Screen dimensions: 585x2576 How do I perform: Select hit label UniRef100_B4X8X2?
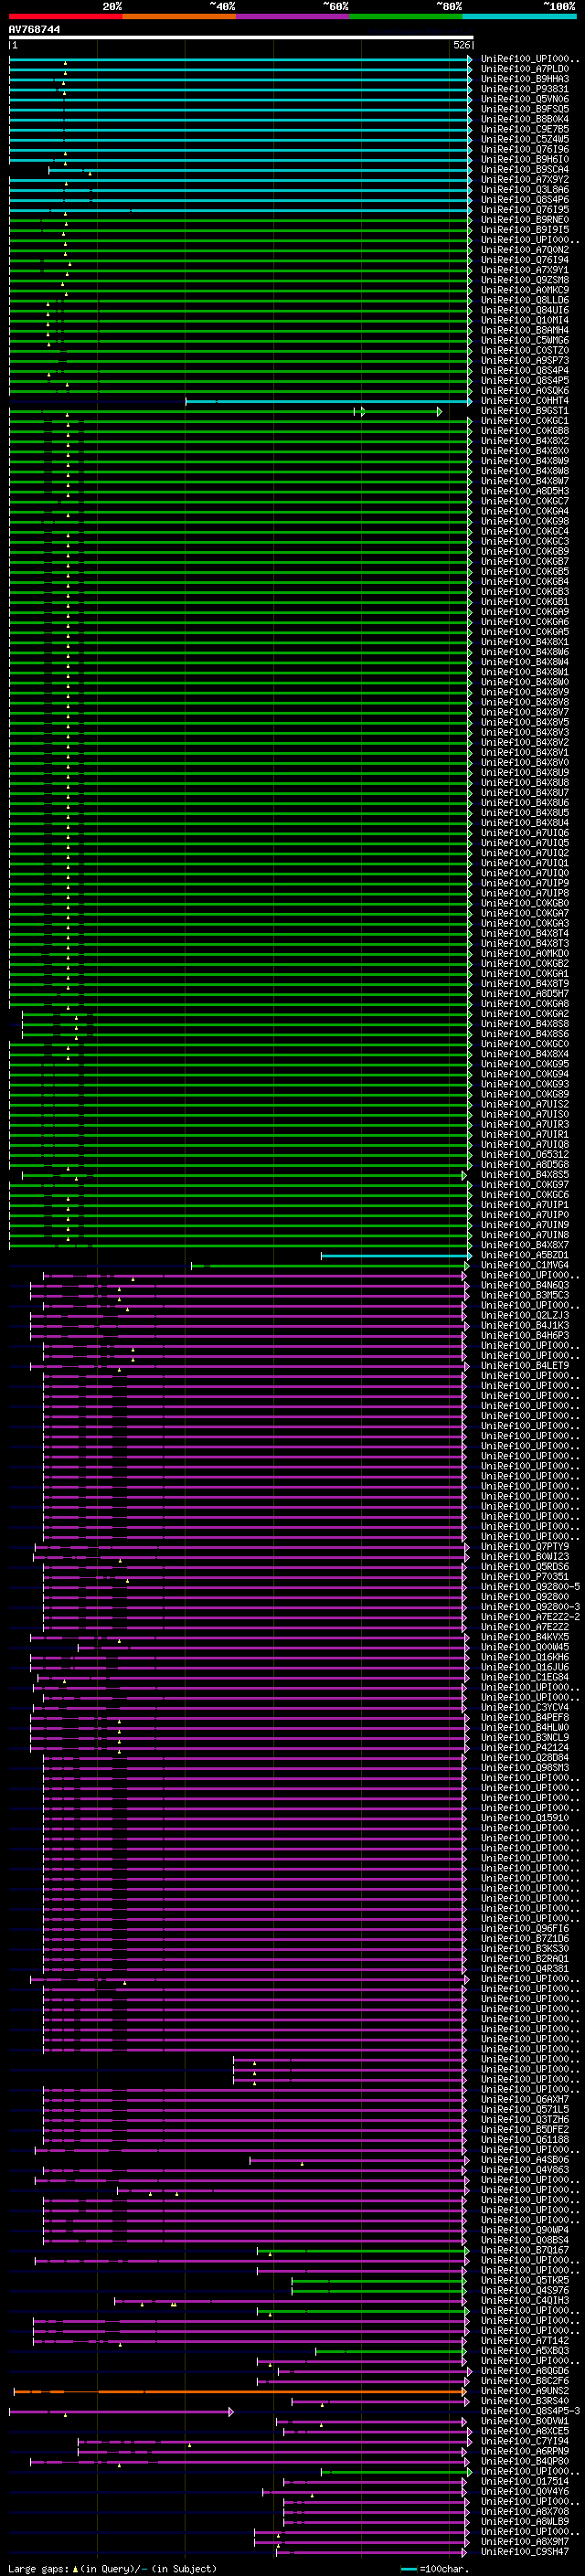pyautogui.click(x=525, y=441)
